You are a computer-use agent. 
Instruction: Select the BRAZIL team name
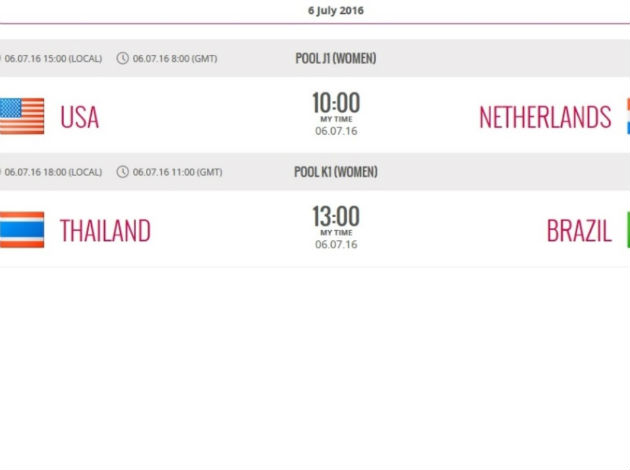click(579, 231)
